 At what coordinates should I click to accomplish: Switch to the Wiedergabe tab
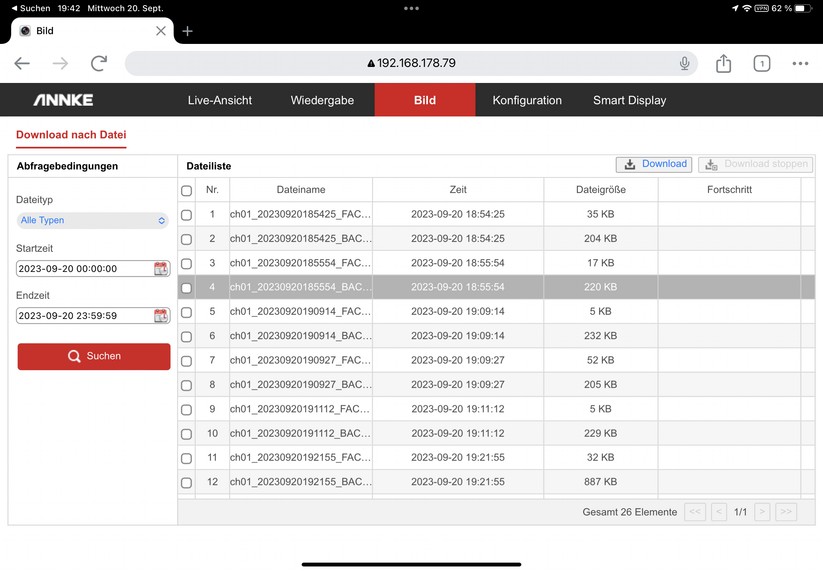322,100
